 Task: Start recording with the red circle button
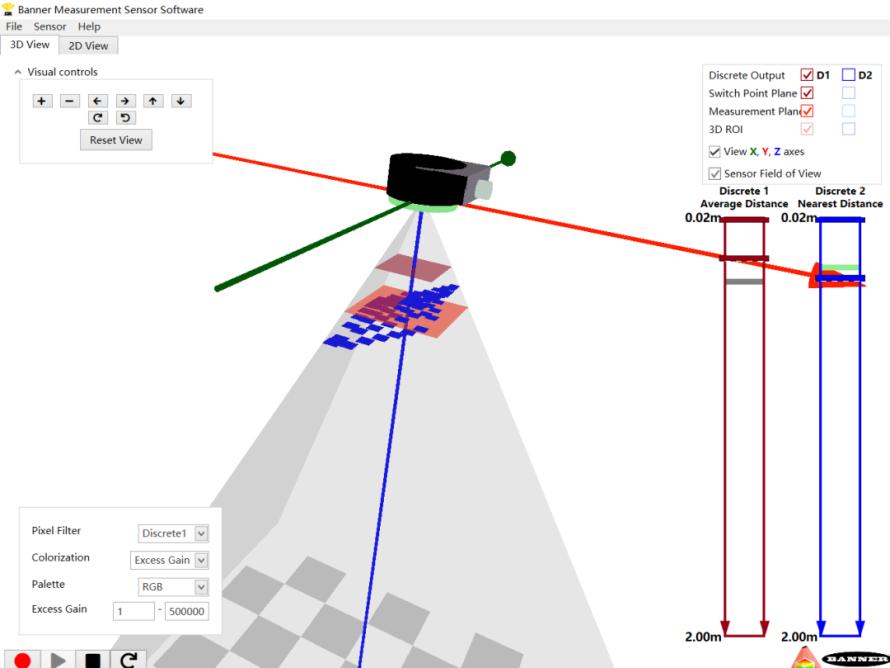(23, 660)
